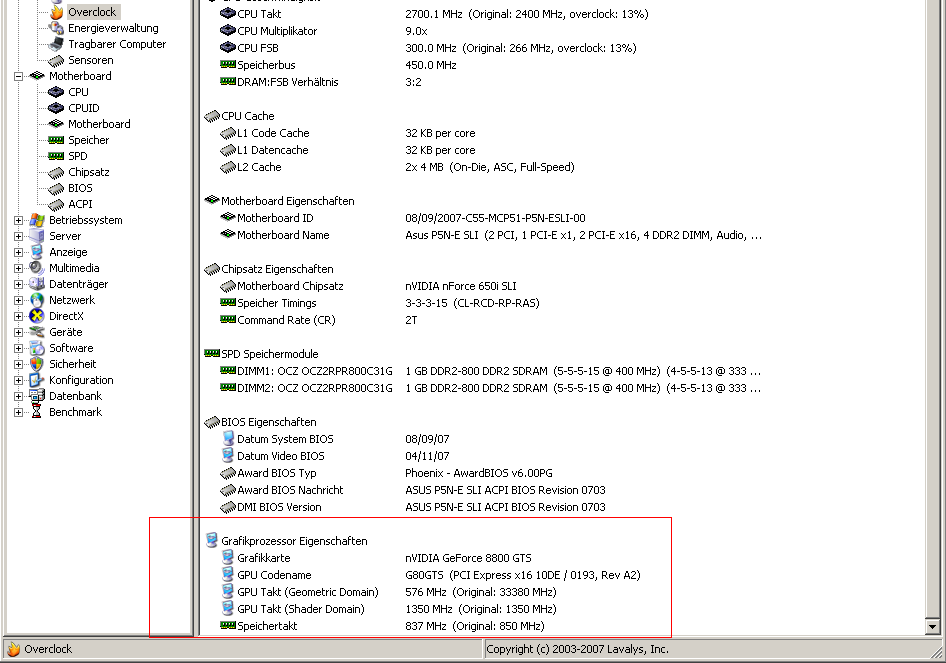Open the CPUID tree item
This screenshot has width=946, height=663.
[x=83, y=108]
